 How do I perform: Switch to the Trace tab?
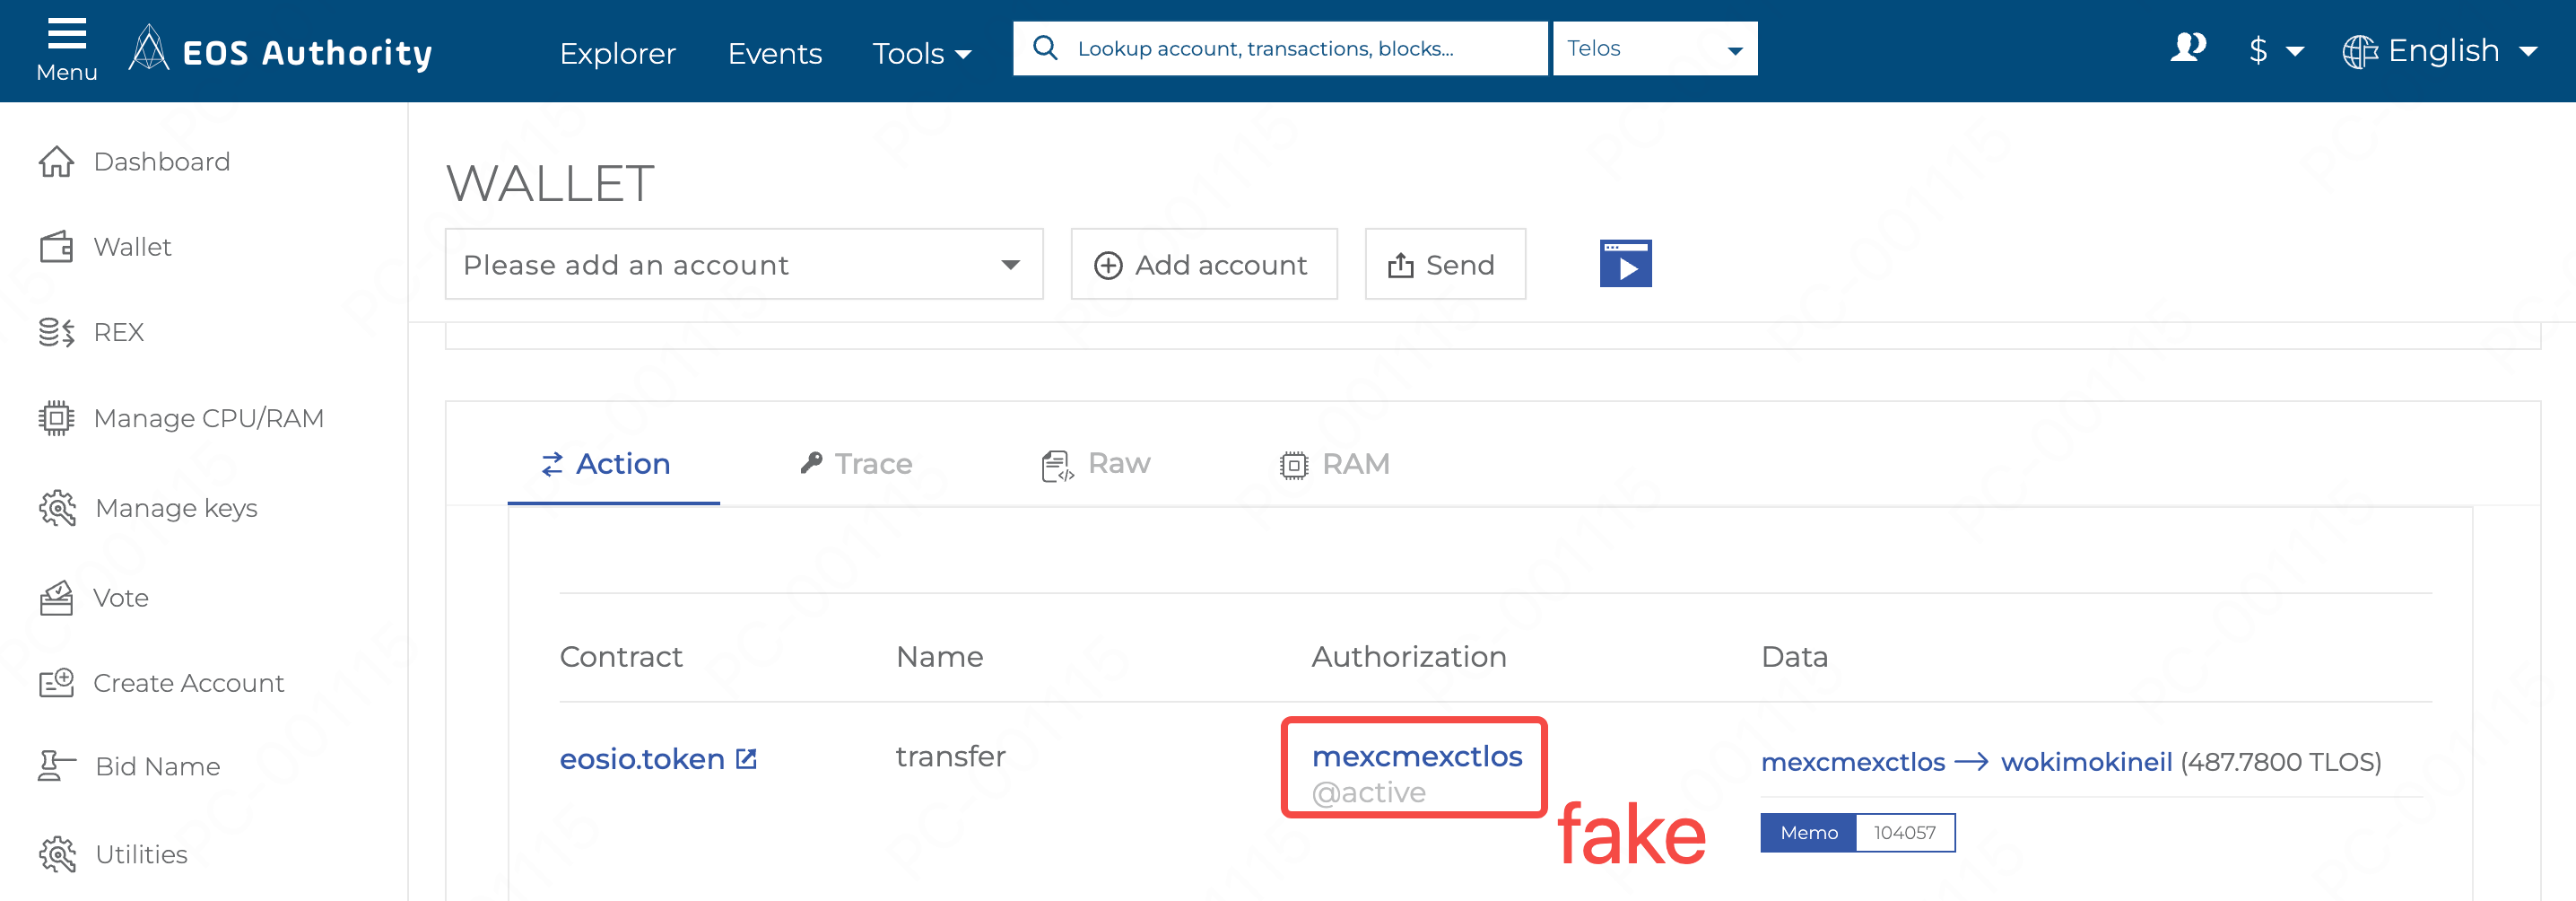(x=856, y=464)
